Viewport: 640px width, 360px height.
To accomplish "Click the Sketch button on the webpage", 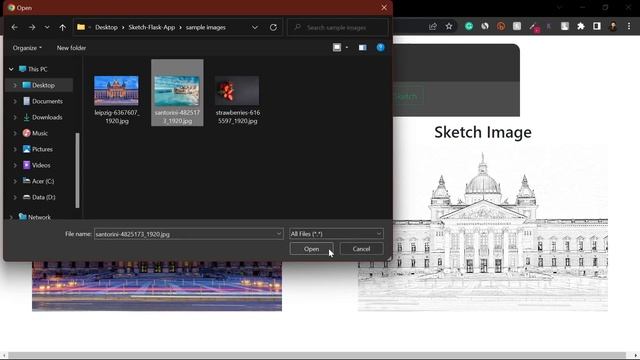I will [x=408, y=96].
